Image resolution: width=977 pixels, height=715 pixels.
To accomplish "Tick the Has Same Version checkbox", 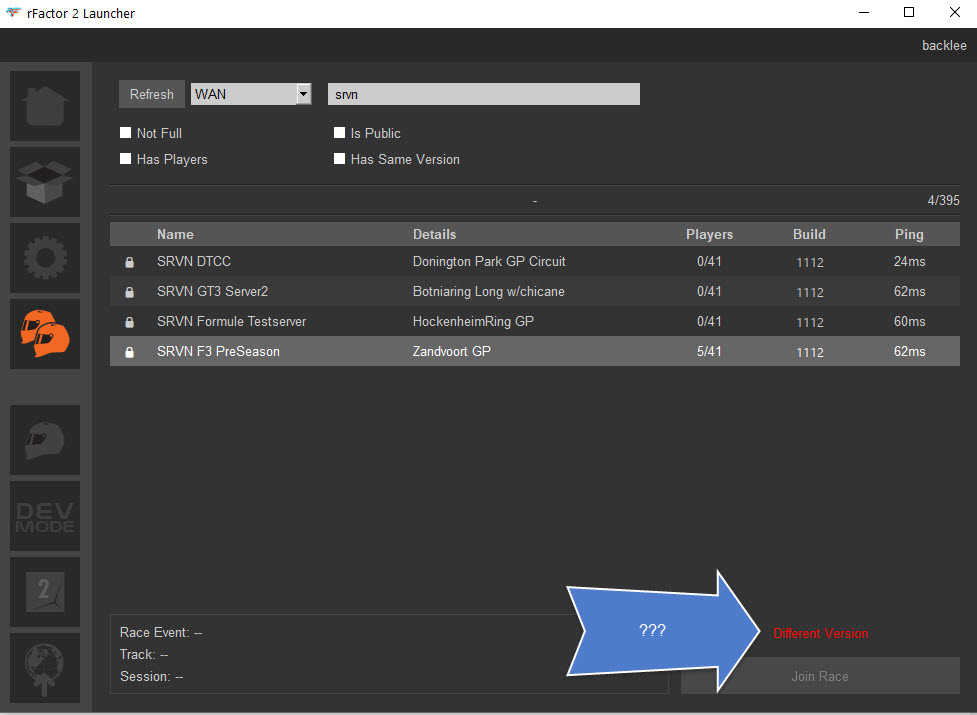I will [x=340, y=159].
